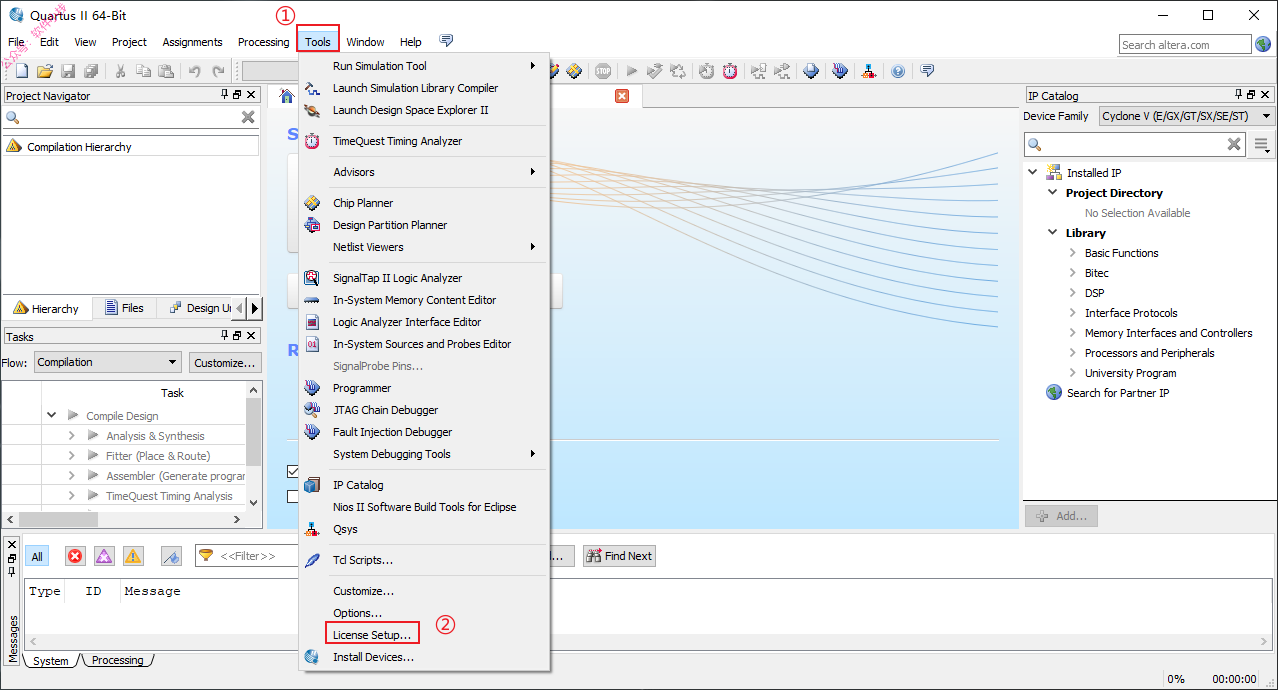This screenshot has width=1278, height=690.
Task: Open the Tools menu
Action: 318,42
